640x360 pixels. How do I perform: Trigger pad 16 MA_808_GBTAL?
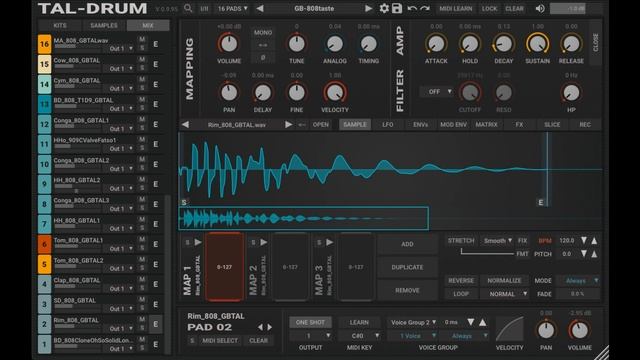point(44,44)
